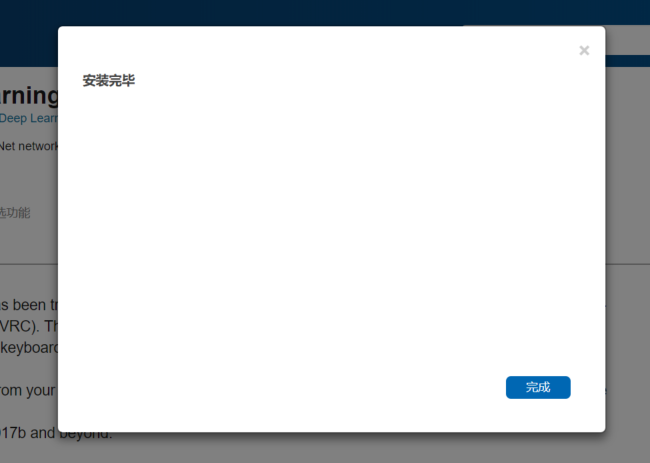Close the 安装完毕 dialog with the X

tap(584, 51)
